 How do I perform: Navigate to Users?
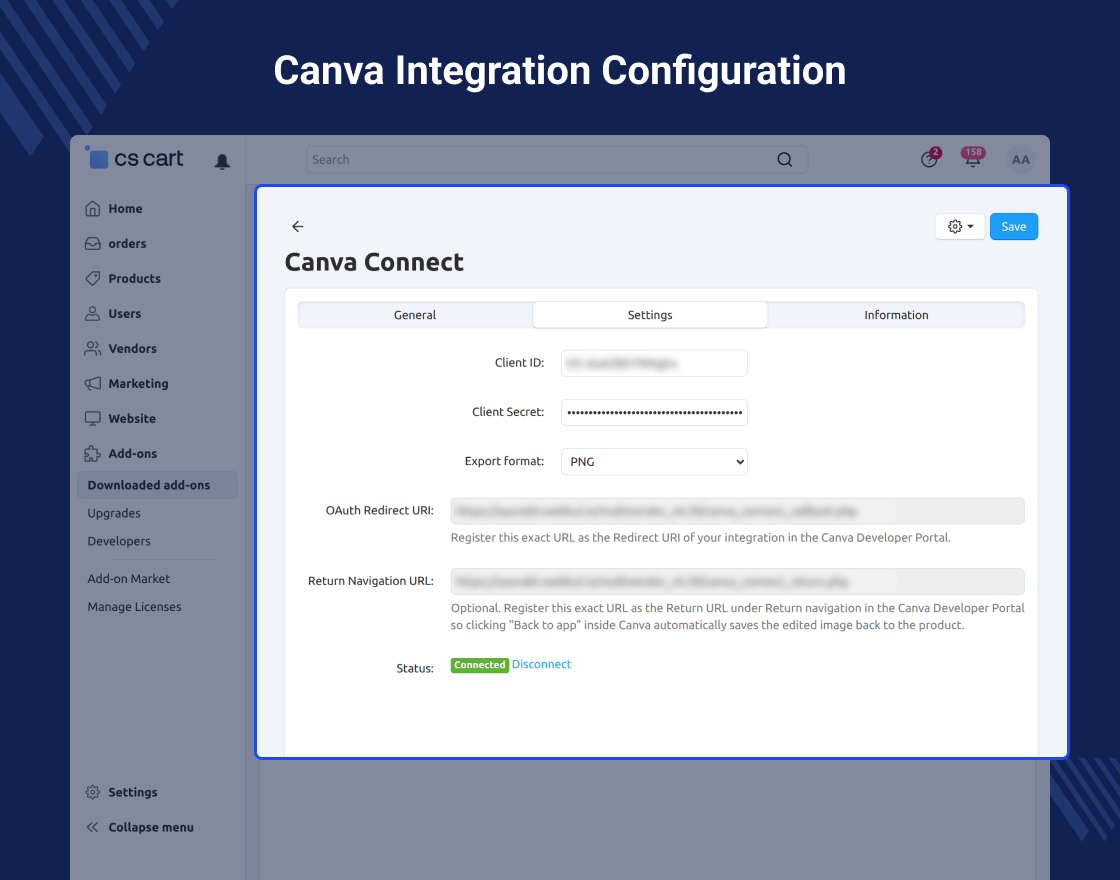pyautogui.click(x=124, y=314)
